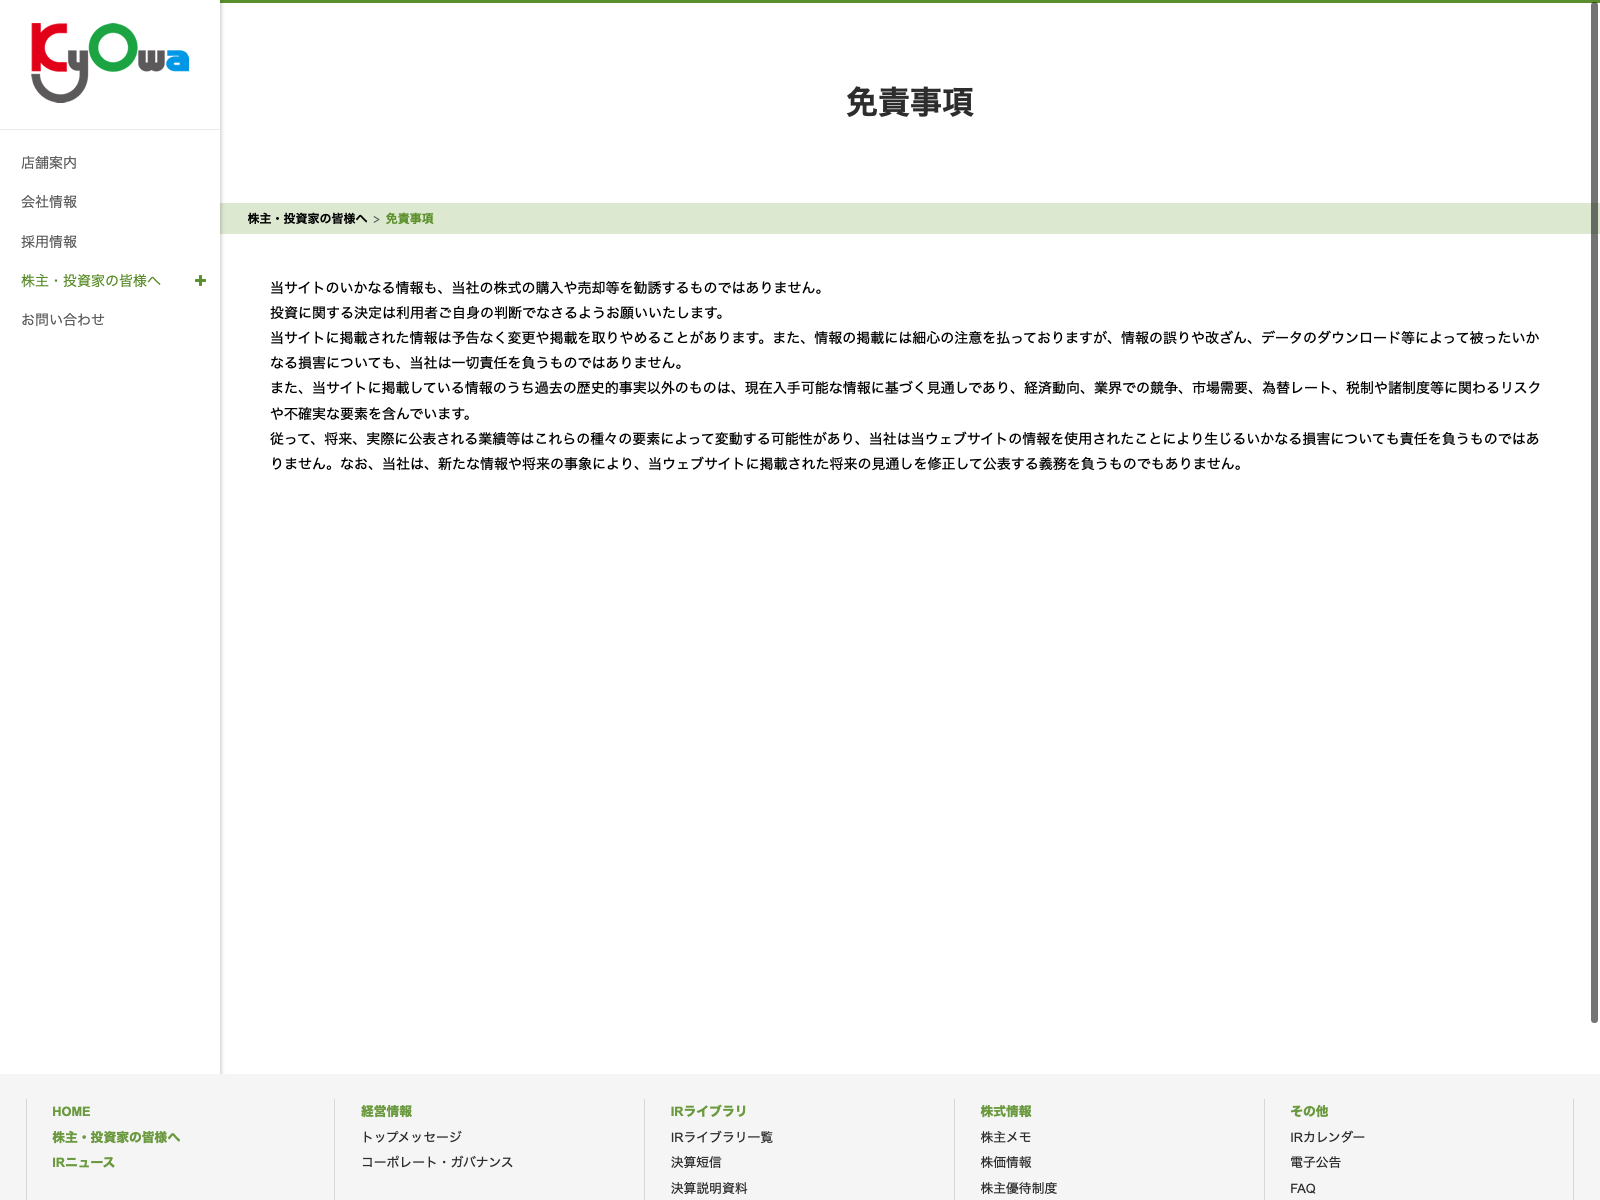
Task: Click the Kyowa logo
Action: click(x=110, y=62)
